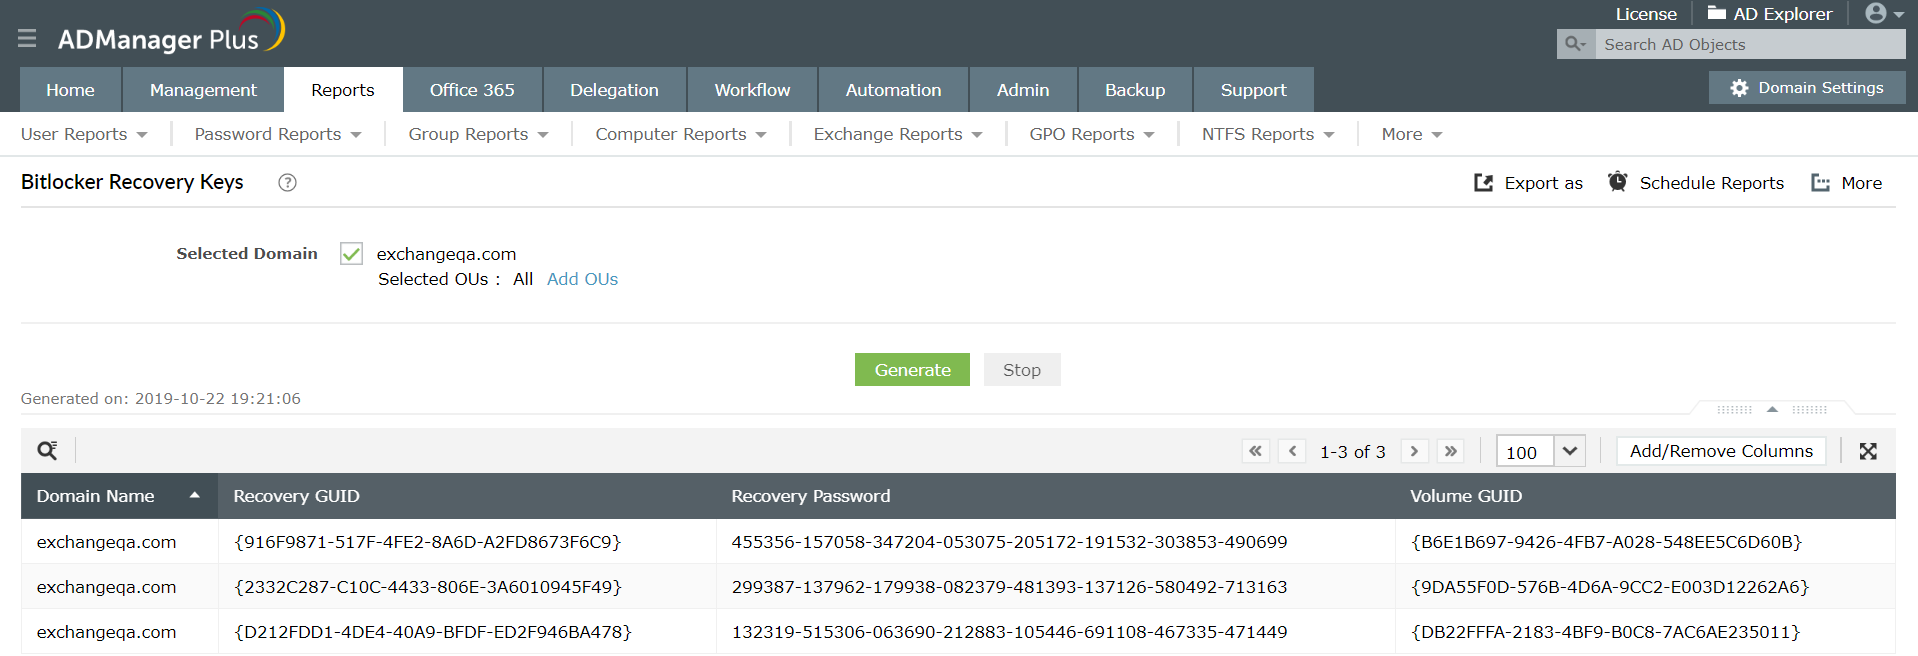
Task: Uncheck the exchangeqa.com domain checkbox
Action: 351,253
